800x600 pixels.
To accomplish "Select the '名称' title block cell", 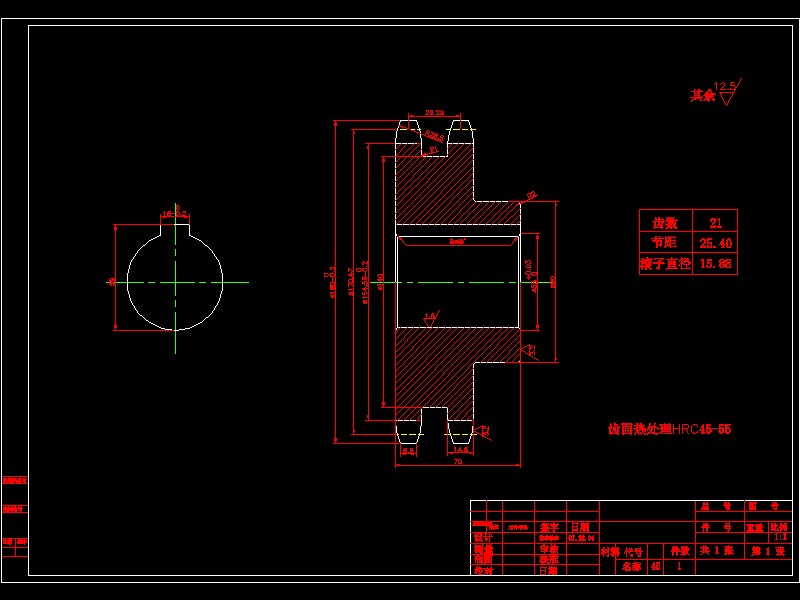I will [x=632, y=566].
